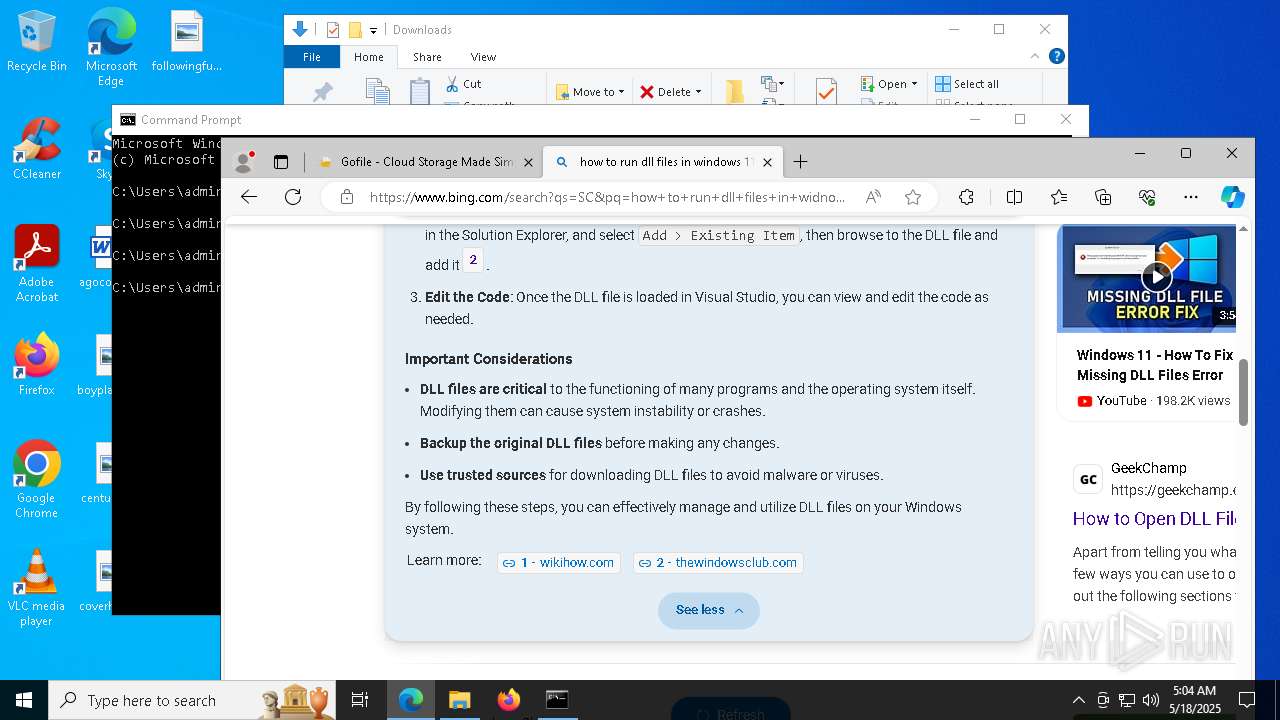Collapse the File Explorer ribbon chevron

click(x=1035, y=56)
